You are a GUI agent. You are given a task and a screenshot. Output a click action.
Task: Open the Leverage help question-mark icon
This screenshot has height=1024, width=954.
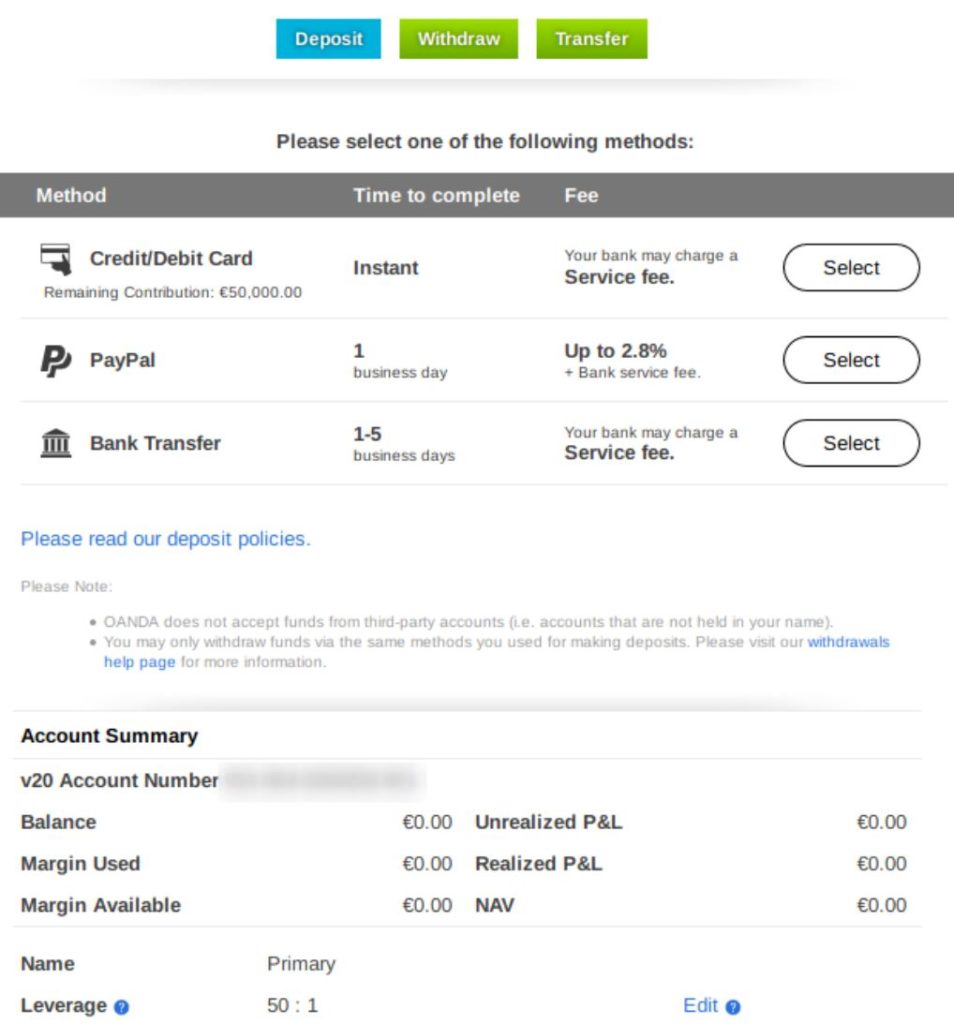119,1009
